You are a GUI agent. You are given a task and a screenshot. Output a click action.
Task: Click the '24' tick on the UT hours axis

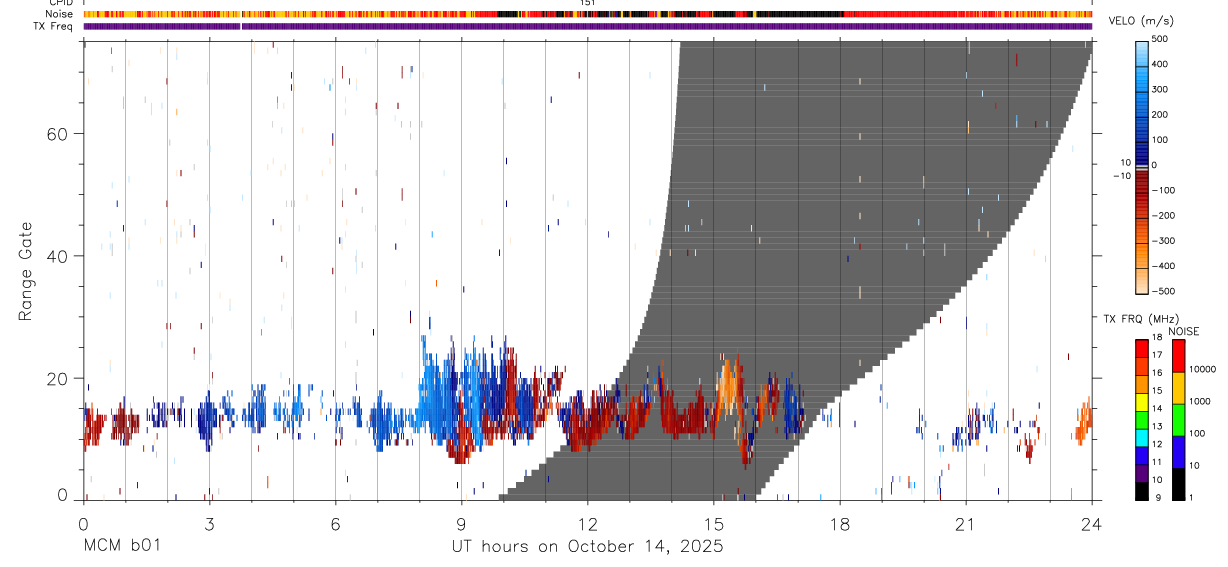1091,523
